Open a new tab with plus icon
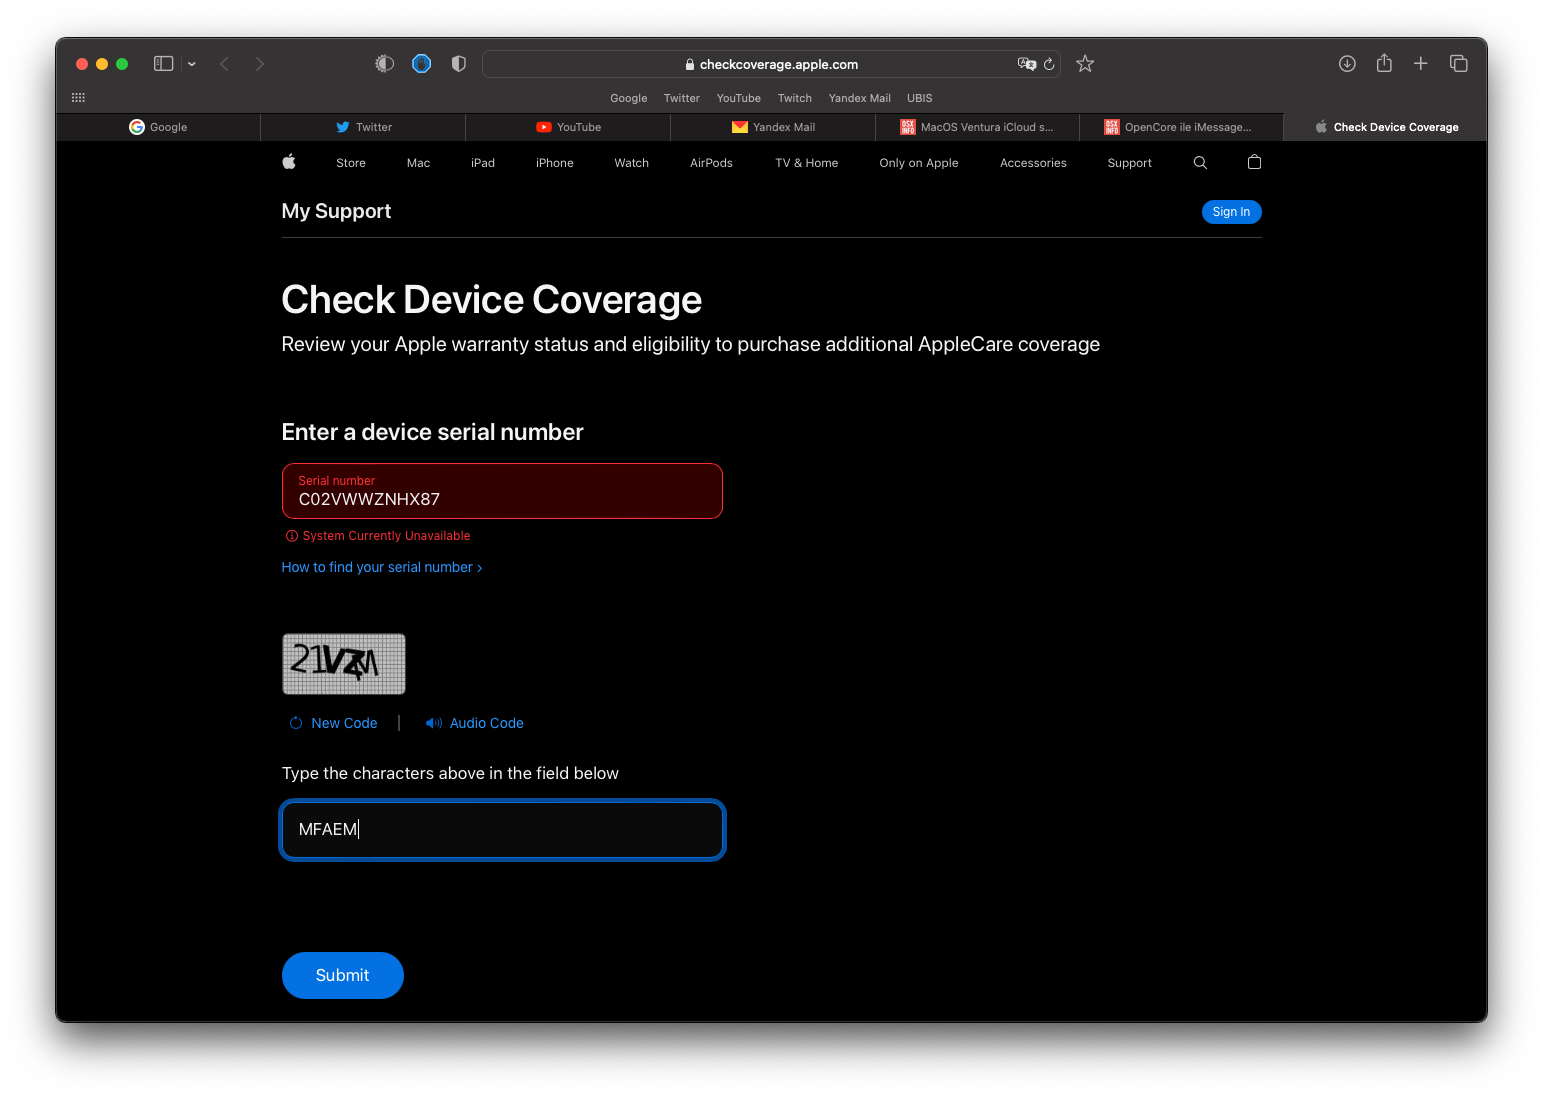The height and width of the screenshot is (1096, 1543). click(x=1420, y=64)
